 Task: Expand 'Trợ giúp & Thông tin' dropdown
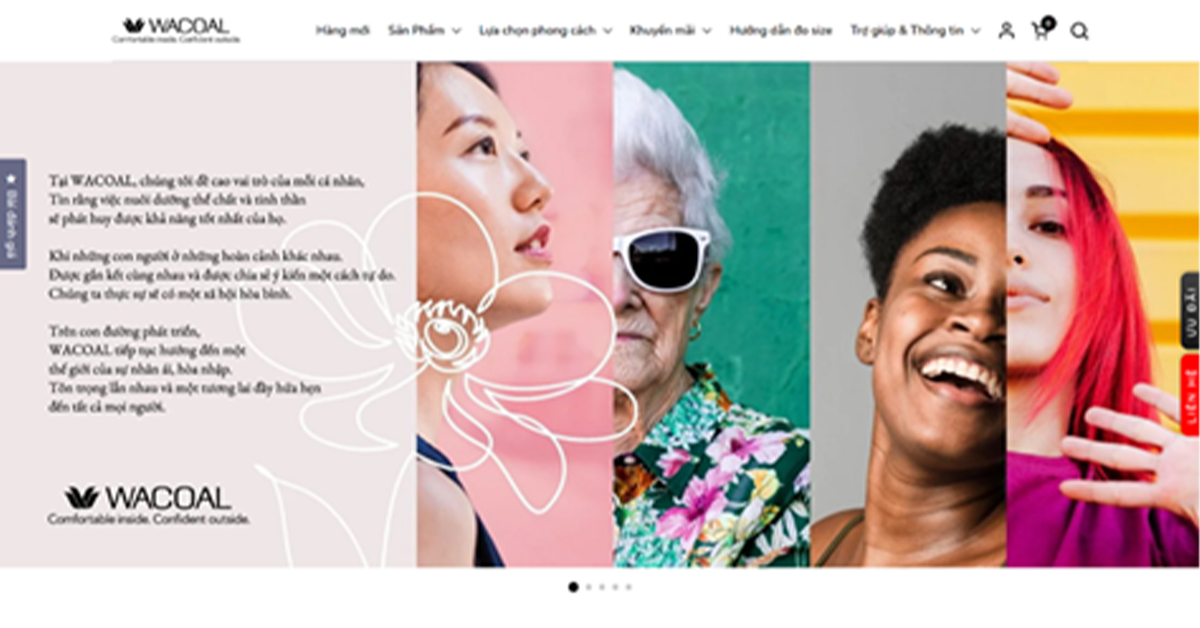tap(915, 31)
